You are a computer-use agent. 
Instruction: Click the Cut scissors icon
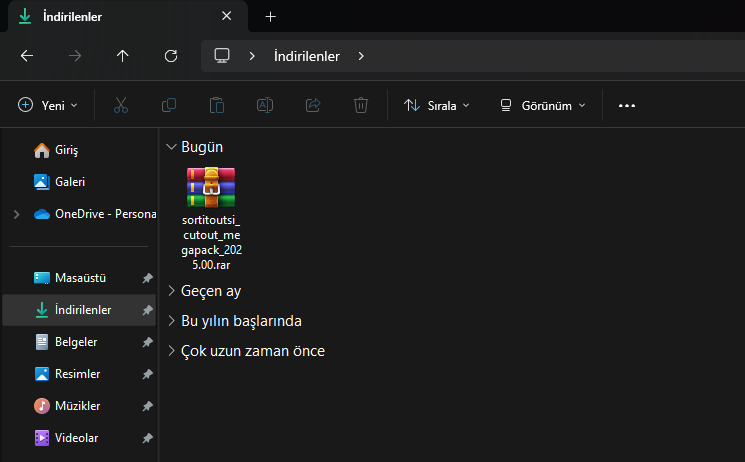coord(121,105)
